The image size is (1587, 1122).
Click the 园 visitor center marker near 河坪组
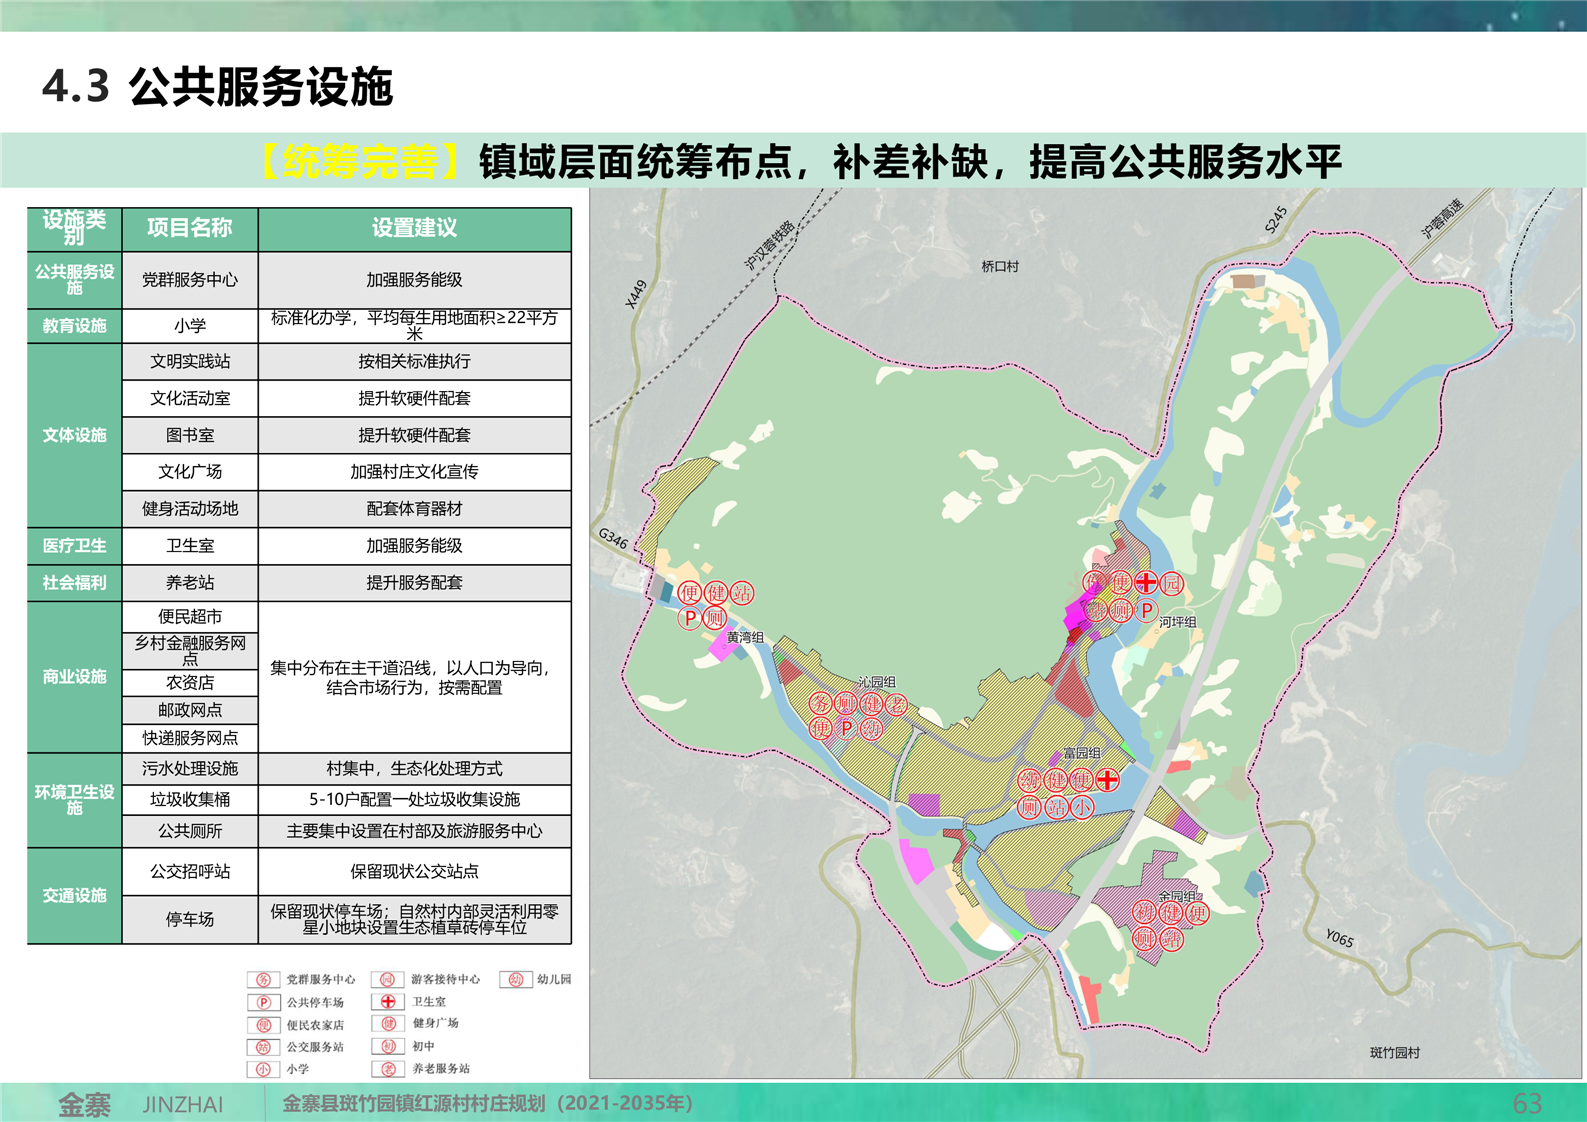coord(1172,582)
